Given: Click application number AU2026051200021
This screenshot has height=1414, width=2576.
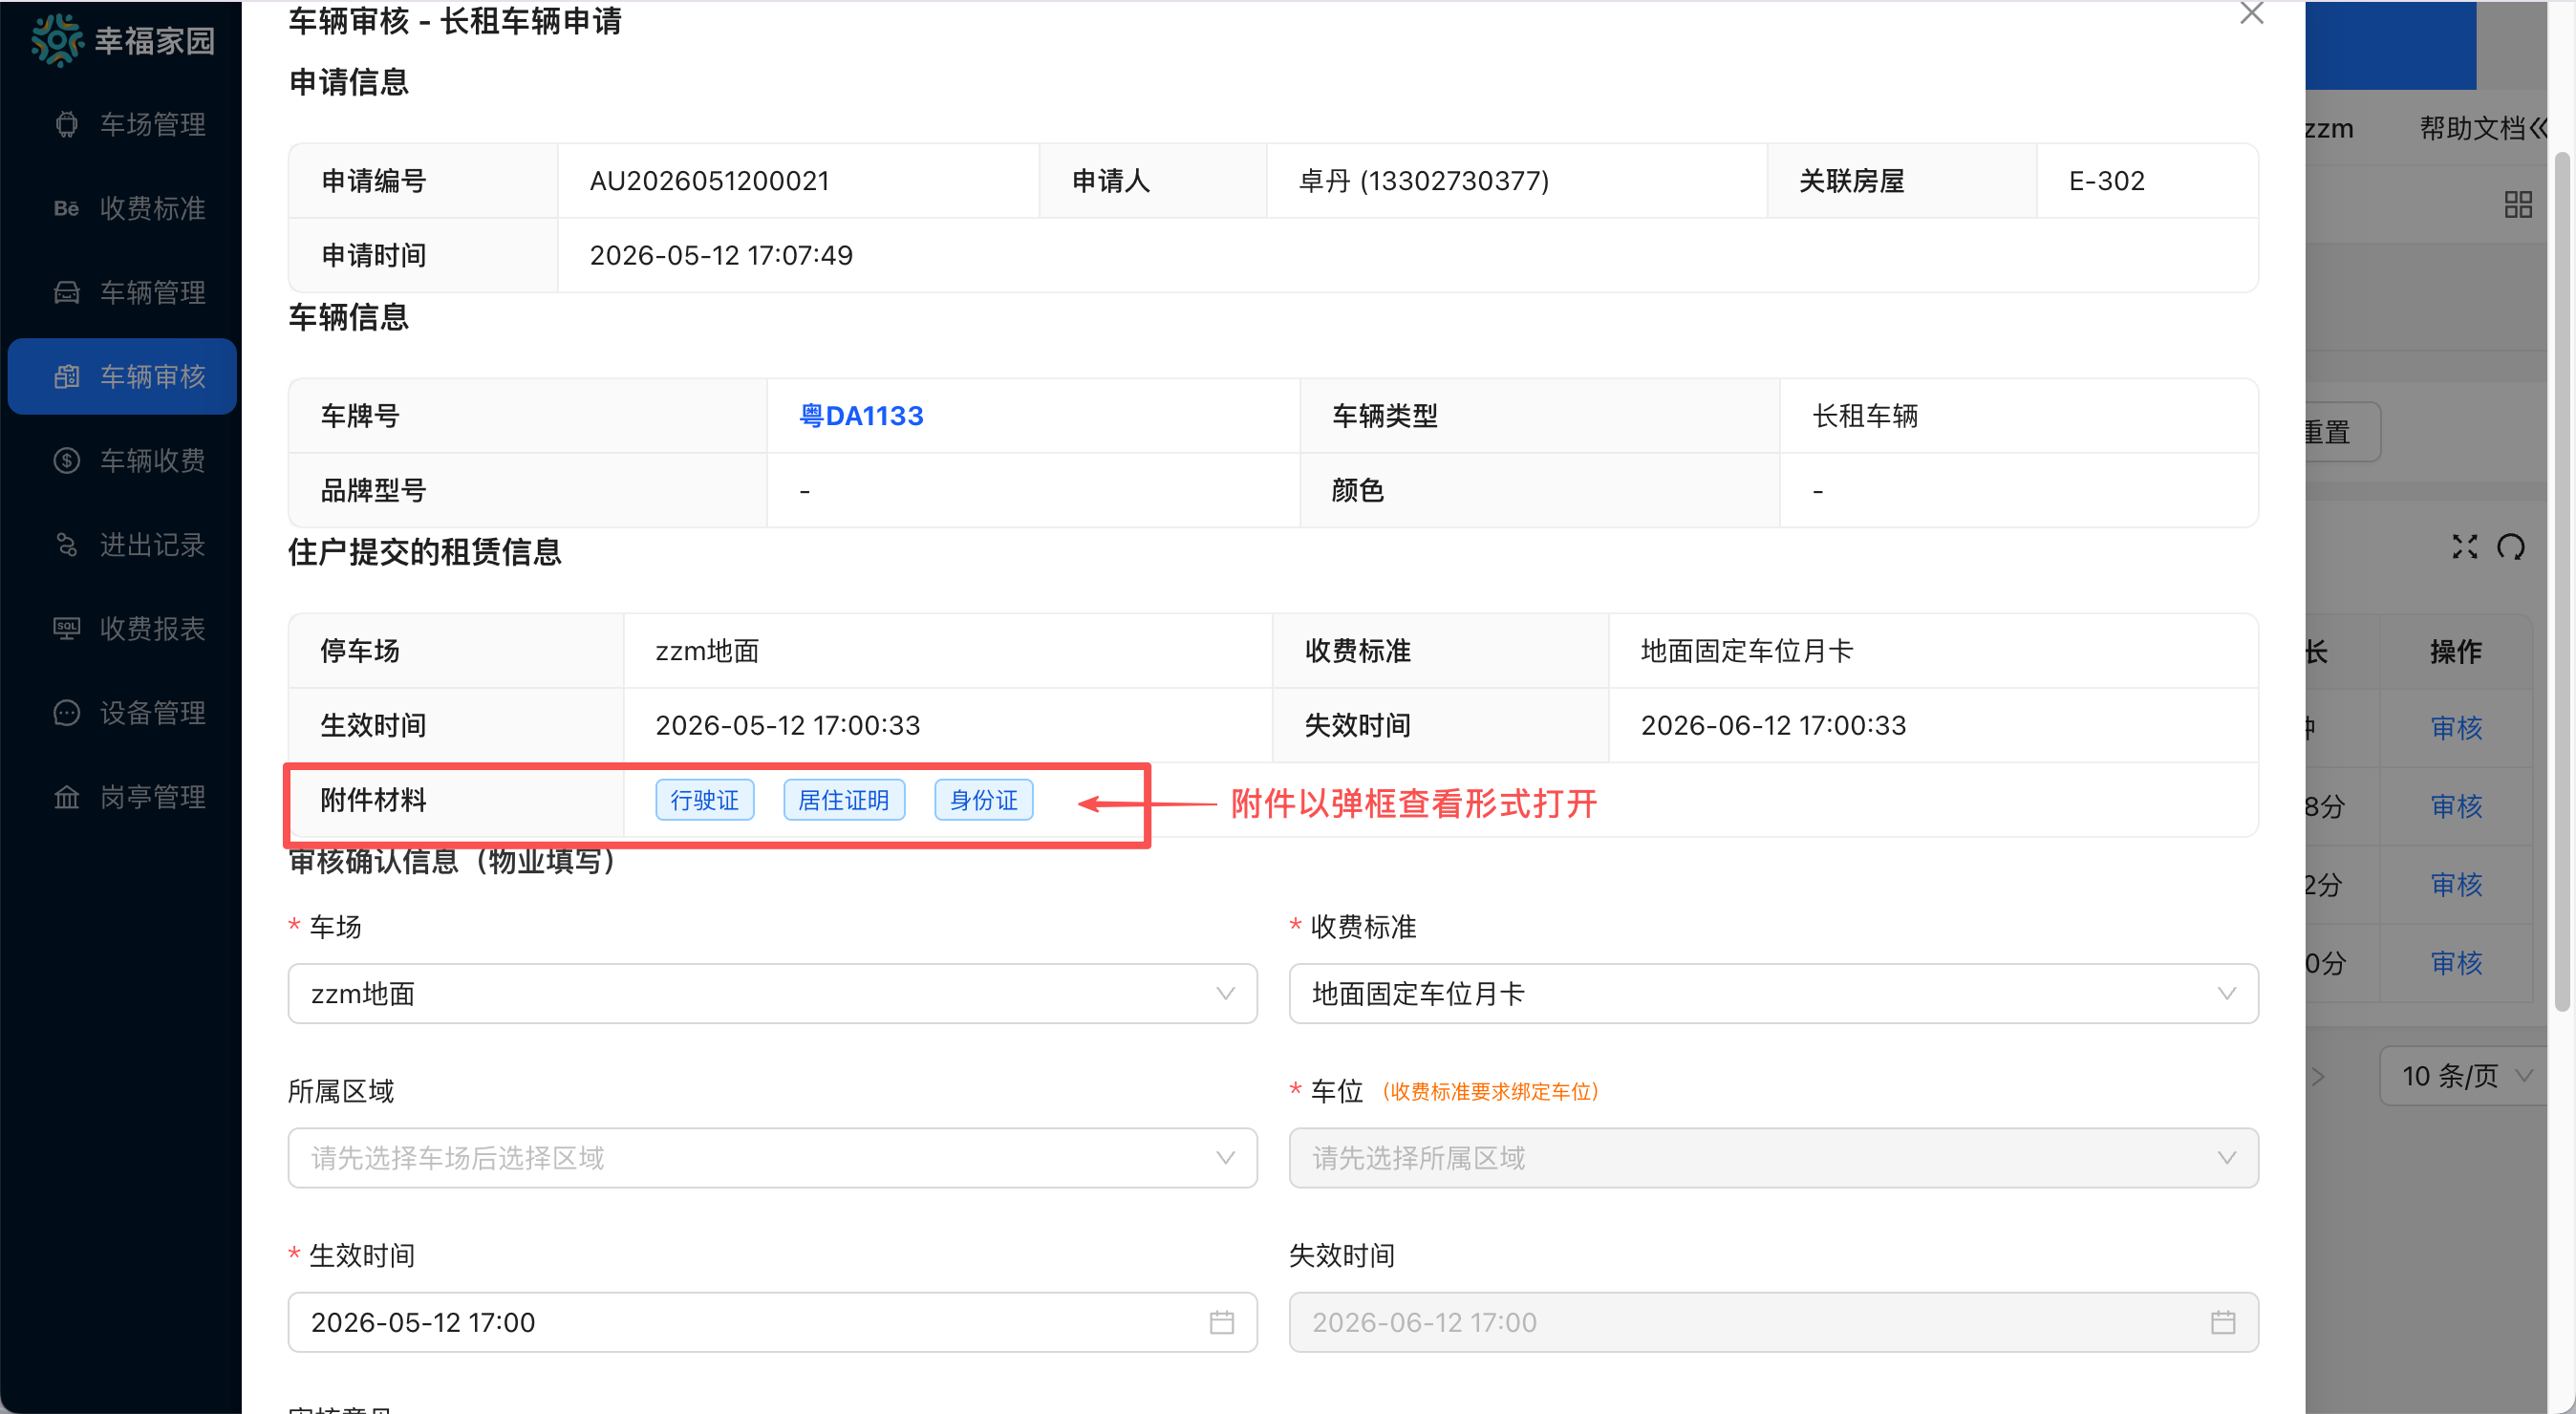Looking at the screenshot, I should coord(709,181).
